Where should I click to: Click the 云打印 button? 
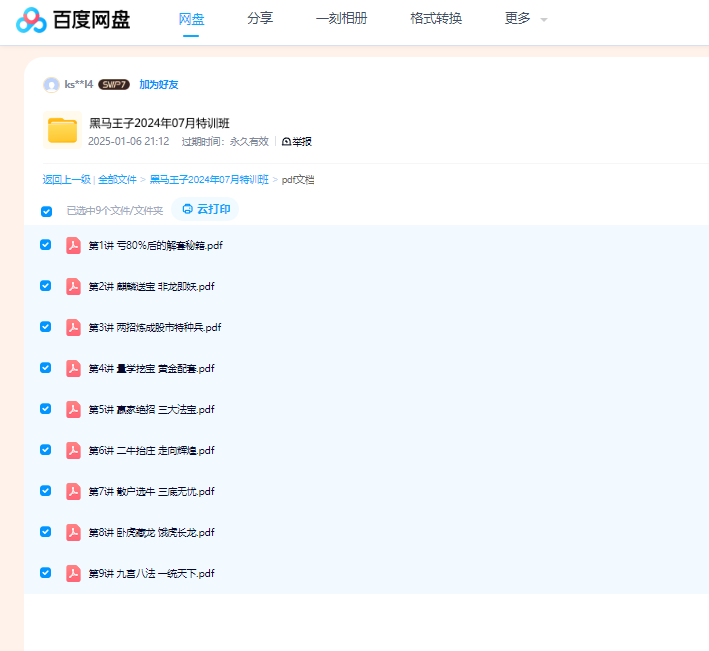click(x=205, y=209)
